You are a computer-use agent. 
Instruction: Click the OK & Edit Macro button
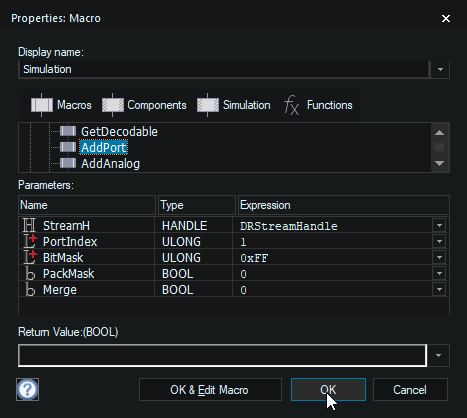tap(210, 389)
